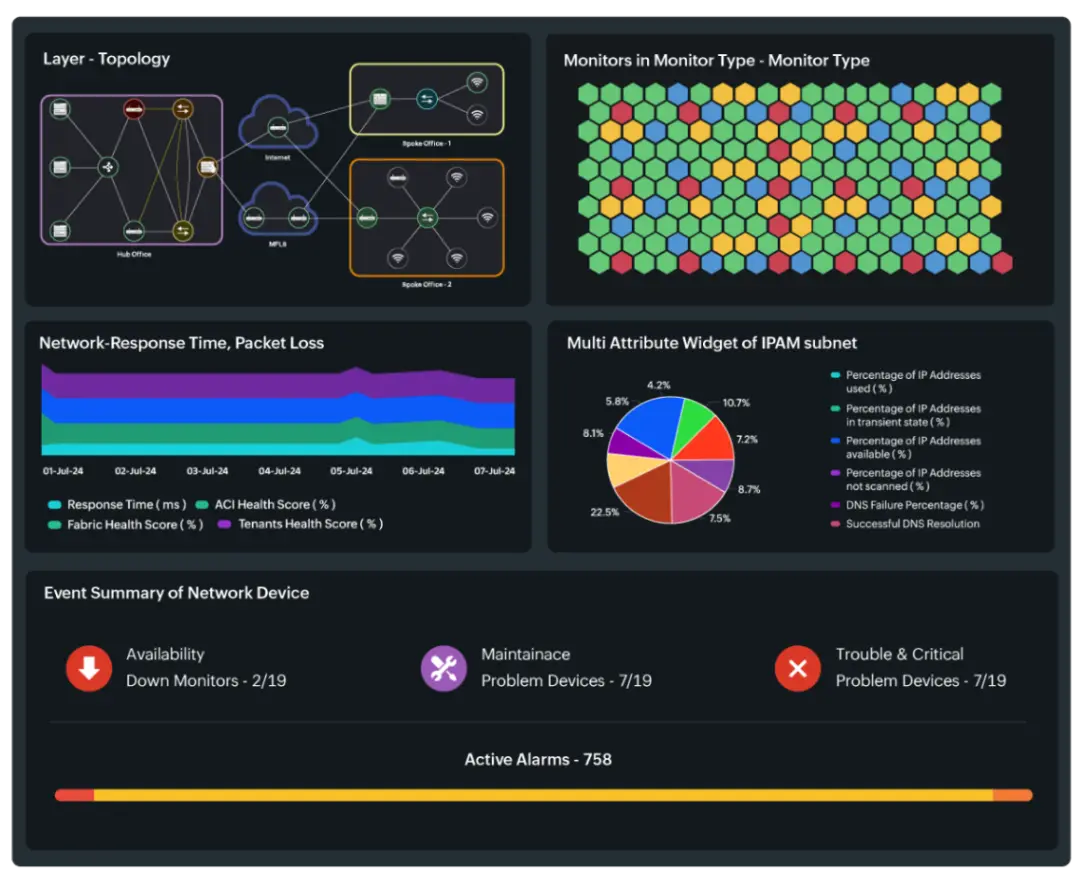Click the Event Summary of Network Device title

point(176,593)
